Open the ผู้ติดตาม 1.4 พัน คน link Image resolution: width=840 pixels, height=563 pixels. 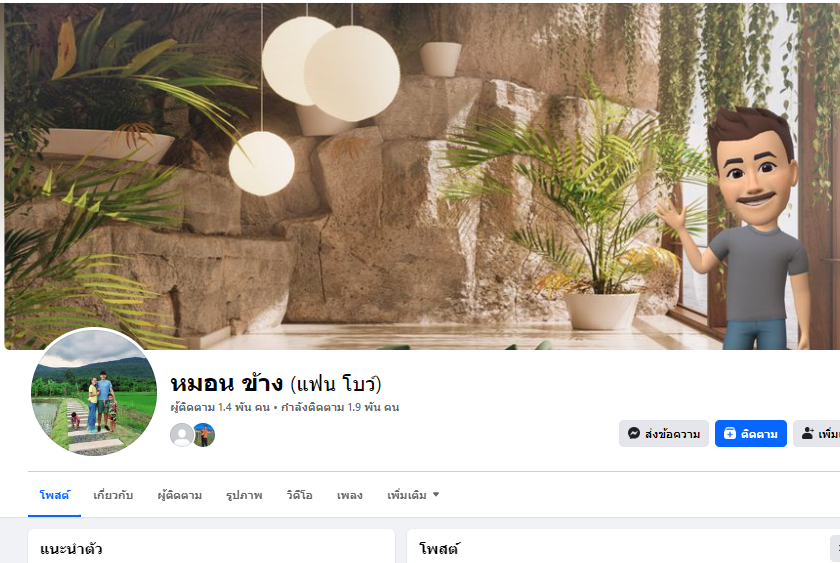(x=220, y=407)
